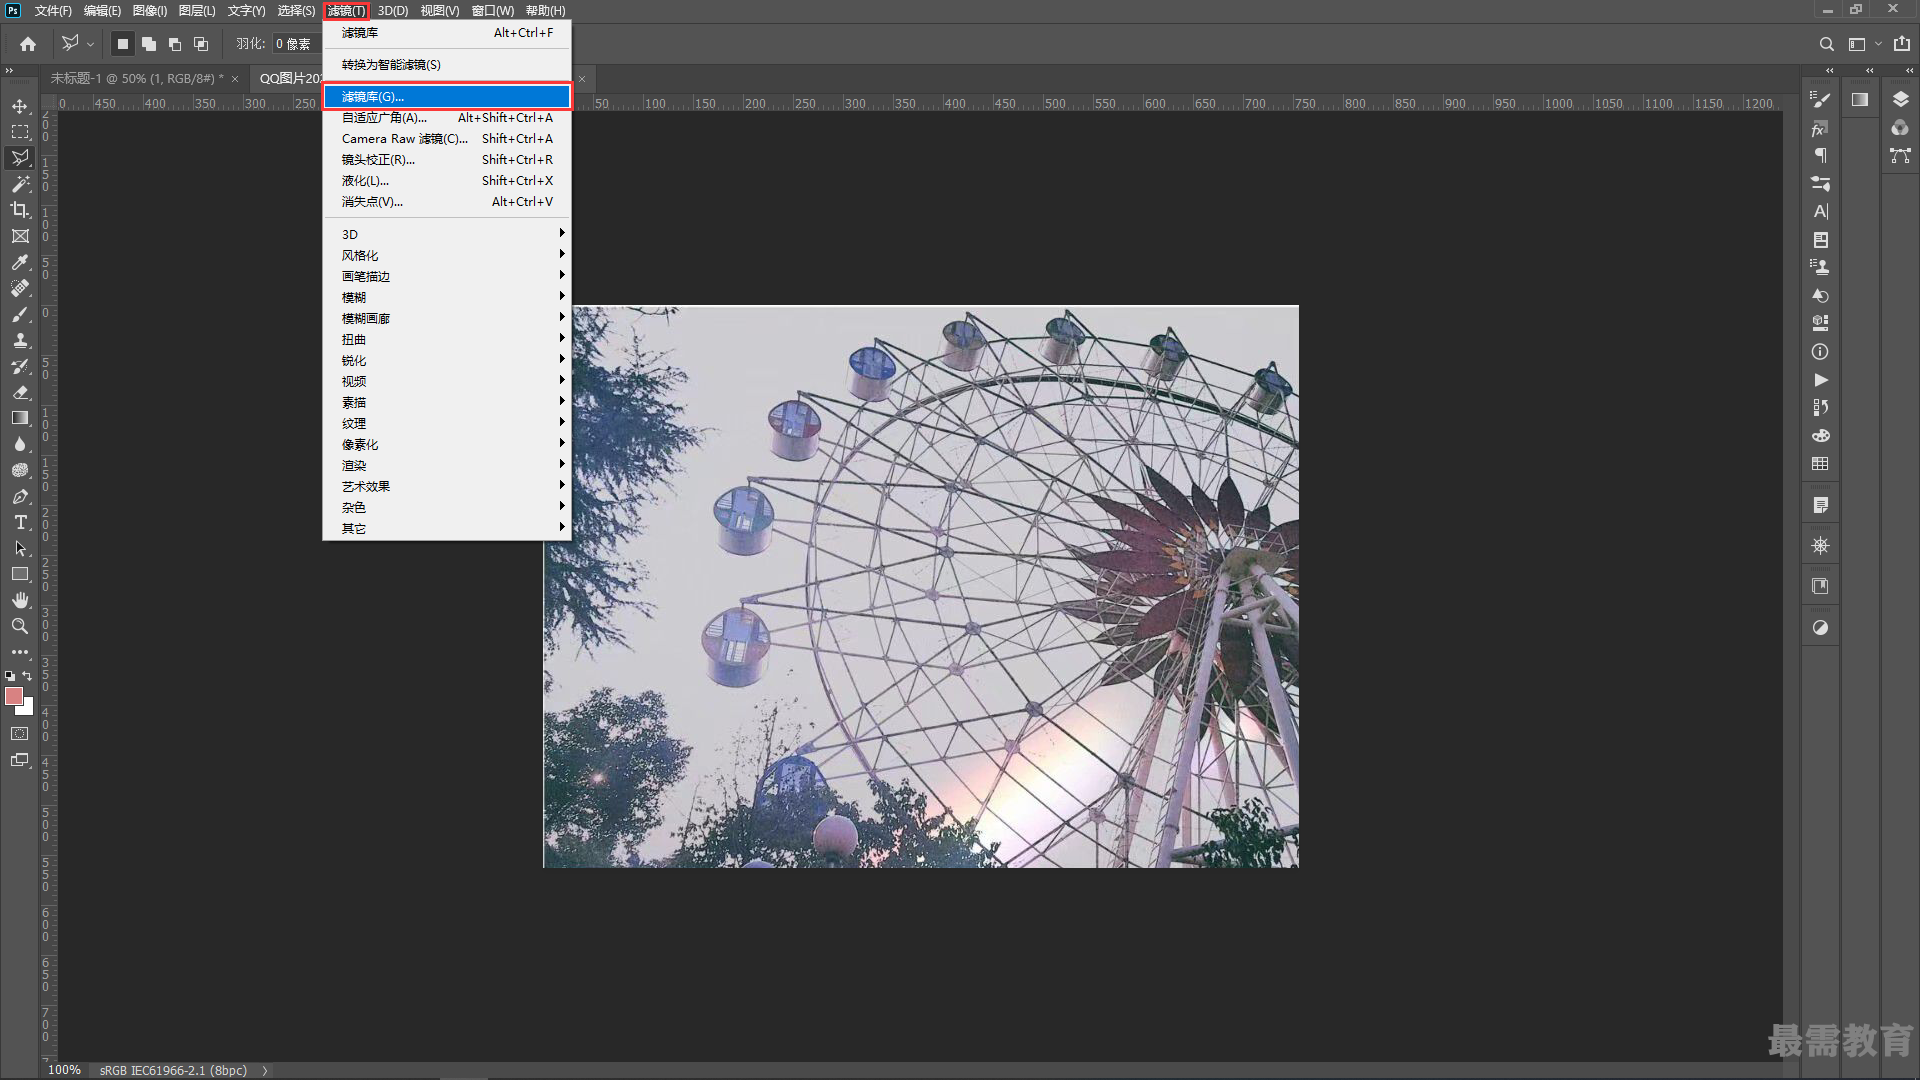Expand the 画笔描边 submenu
Image resolution: width=1920 pixels, height=1080 pixels.
[447, 276]
